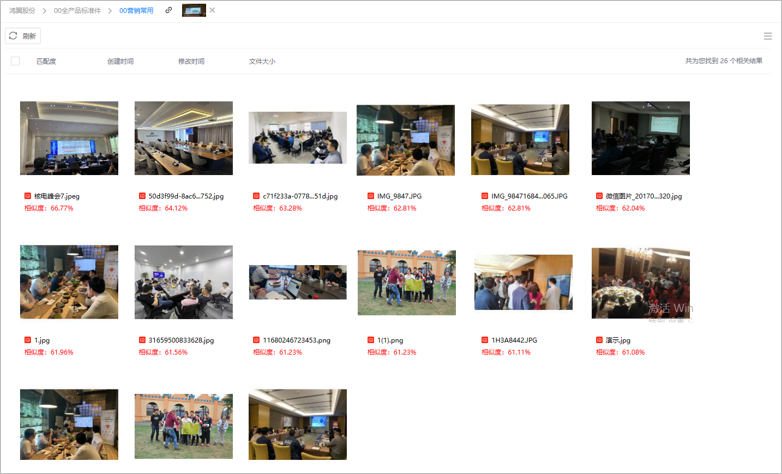Open thumbnail of 11680246723453.png
Viewport: 782px width, 474px height.
(298, 282)
